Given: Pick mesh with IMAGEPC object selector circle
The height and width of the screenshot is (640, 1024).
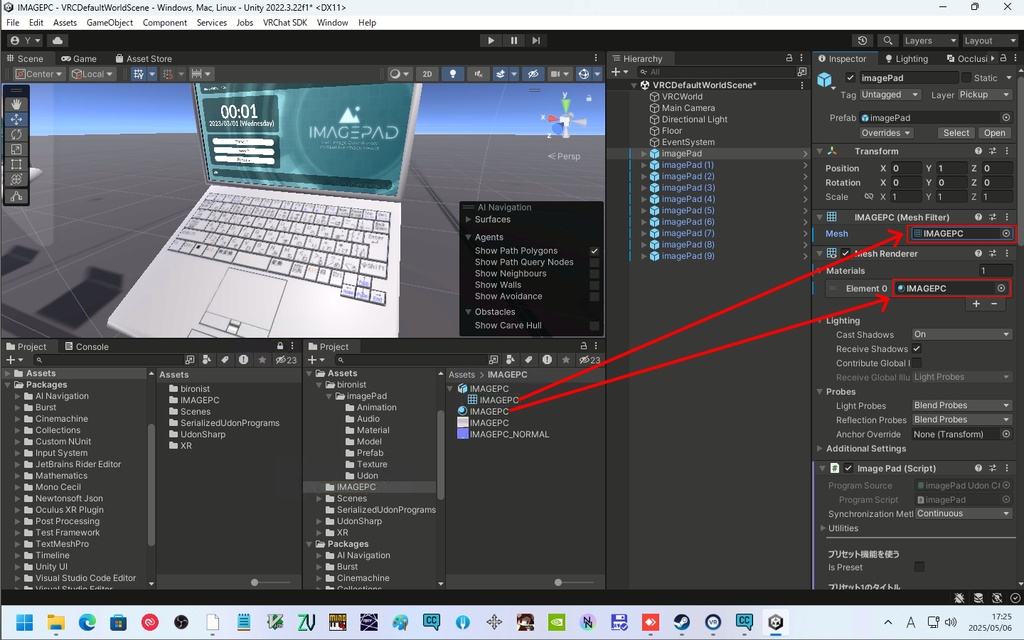Looking at the screenshot, I should (x=1006, y=233).
